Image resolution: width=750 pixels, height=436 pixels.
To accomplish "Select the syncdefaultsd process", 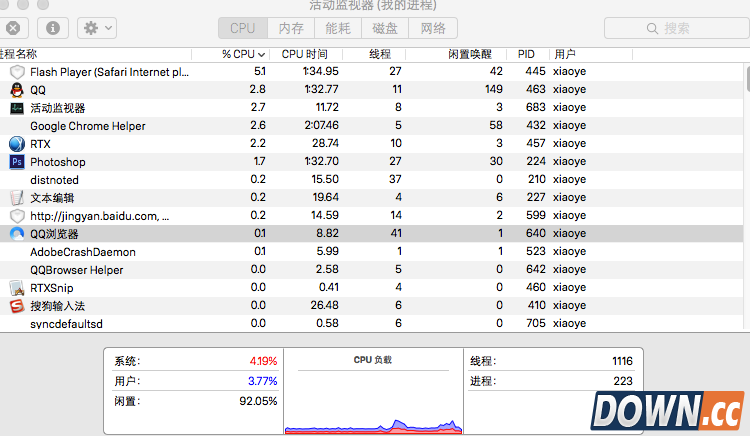I will tap(66, 324).
